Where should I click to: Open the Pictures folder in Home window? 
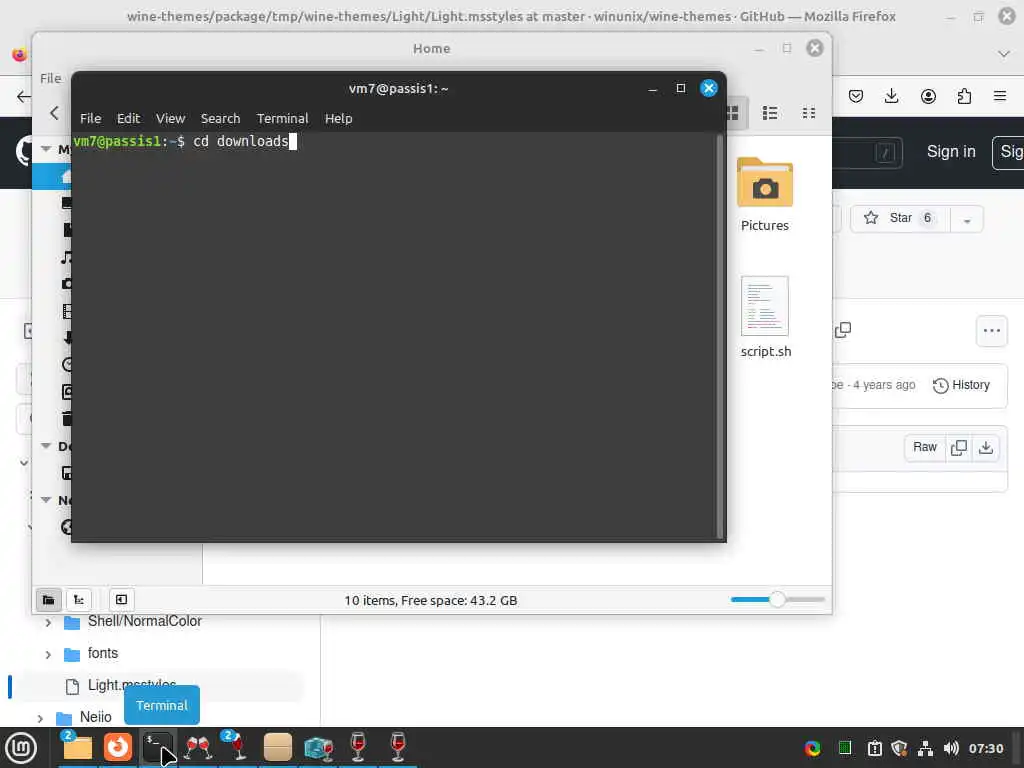click(765, 194)
